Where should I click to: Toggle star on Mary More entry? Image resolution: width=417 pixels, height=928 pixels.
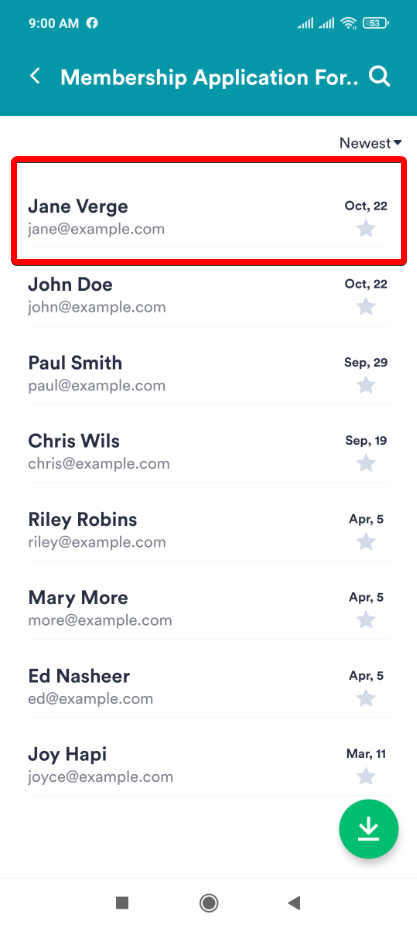tap(366, 620)
